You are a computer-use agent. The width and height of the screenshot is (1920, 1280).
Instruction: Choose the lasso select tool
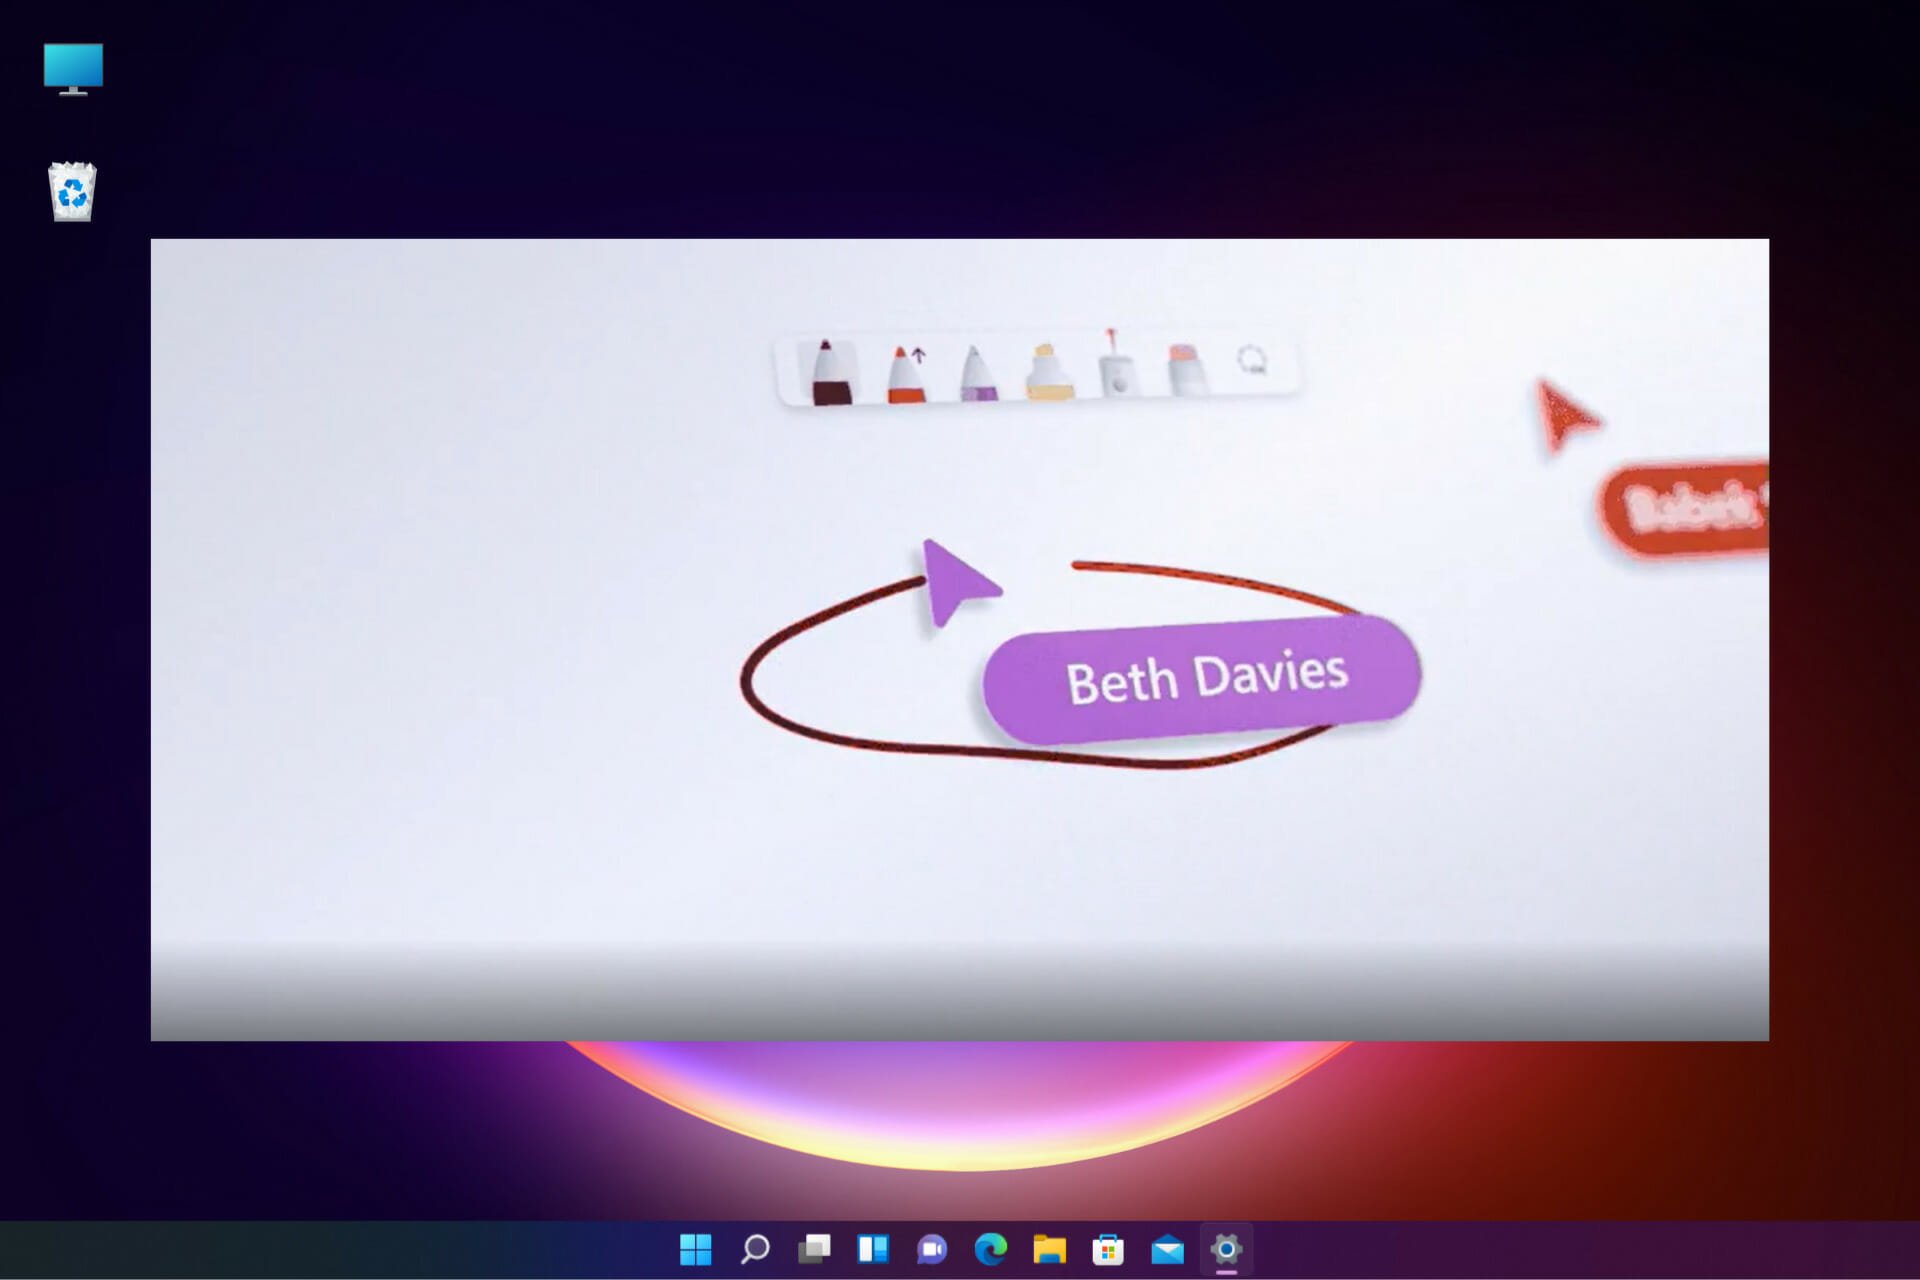1252,360
